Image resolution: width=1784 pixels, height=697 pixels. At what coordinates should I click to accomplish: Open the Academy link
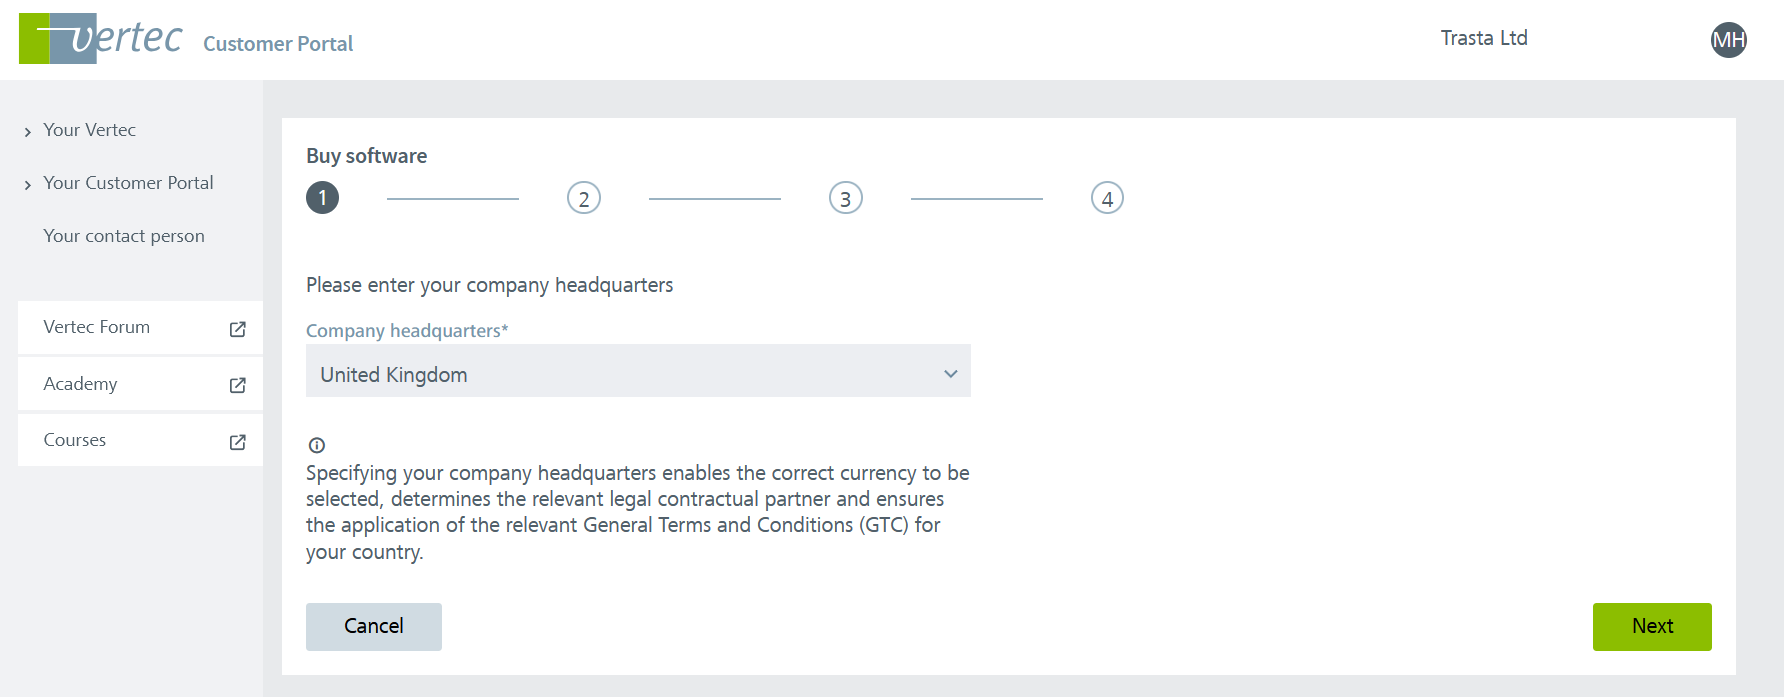point(80,384)
